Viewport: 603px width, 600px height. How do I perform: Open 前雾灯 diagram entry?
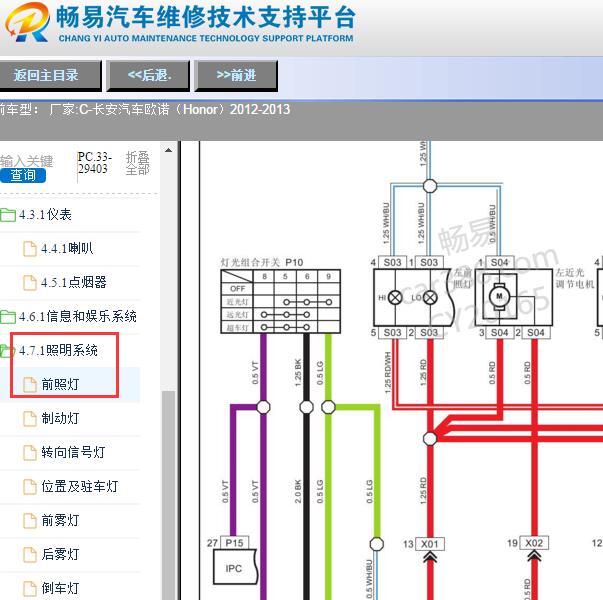point(60,520)
